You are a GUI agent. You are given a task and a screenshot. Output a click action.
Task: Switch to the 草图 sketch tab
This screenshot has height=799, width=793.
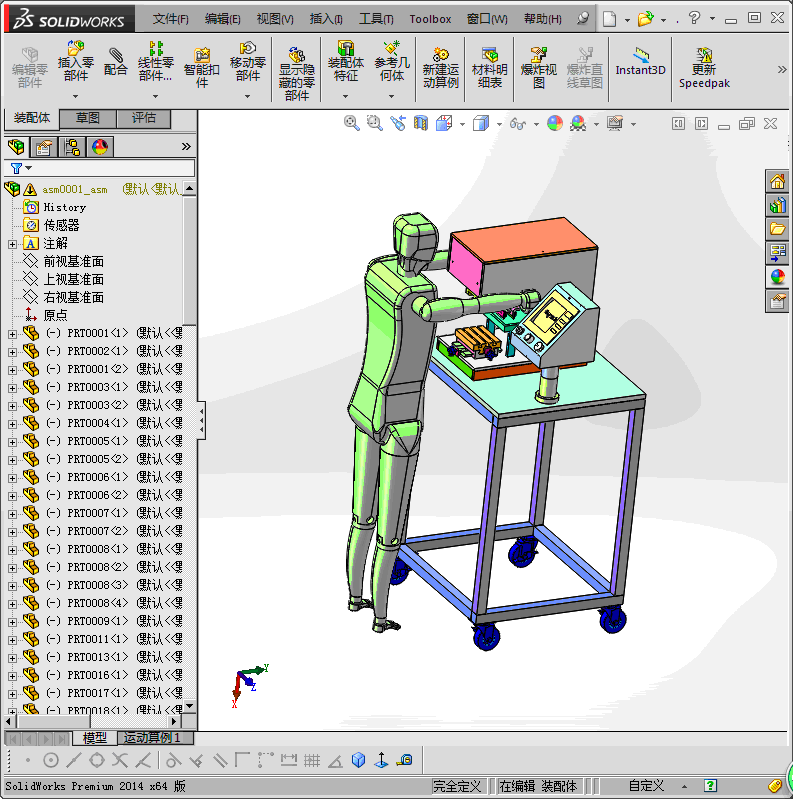click(88, 118)
